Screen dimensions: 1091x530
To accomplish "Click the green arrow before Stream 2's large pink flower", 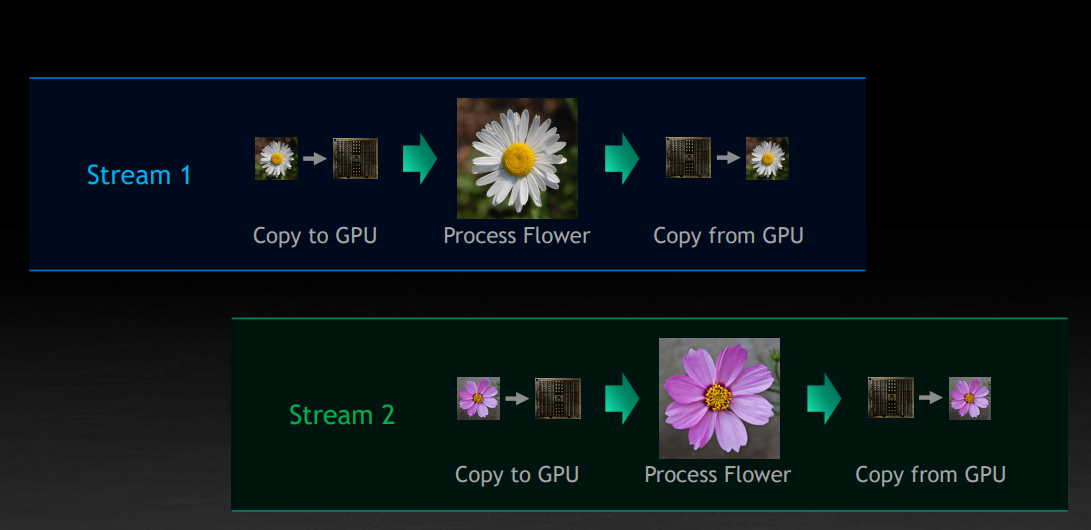I will click(621, 398).
